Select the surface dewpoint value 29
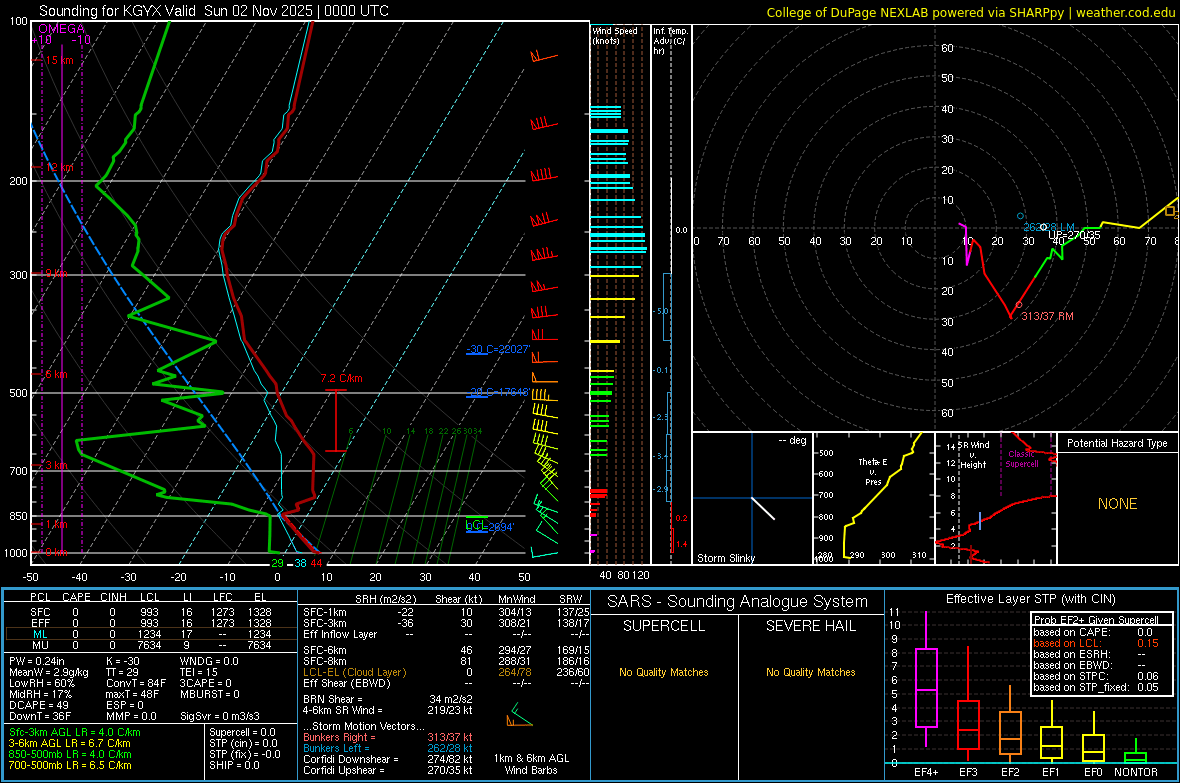This screenshot has width=1180, height=783. point(277,563)
